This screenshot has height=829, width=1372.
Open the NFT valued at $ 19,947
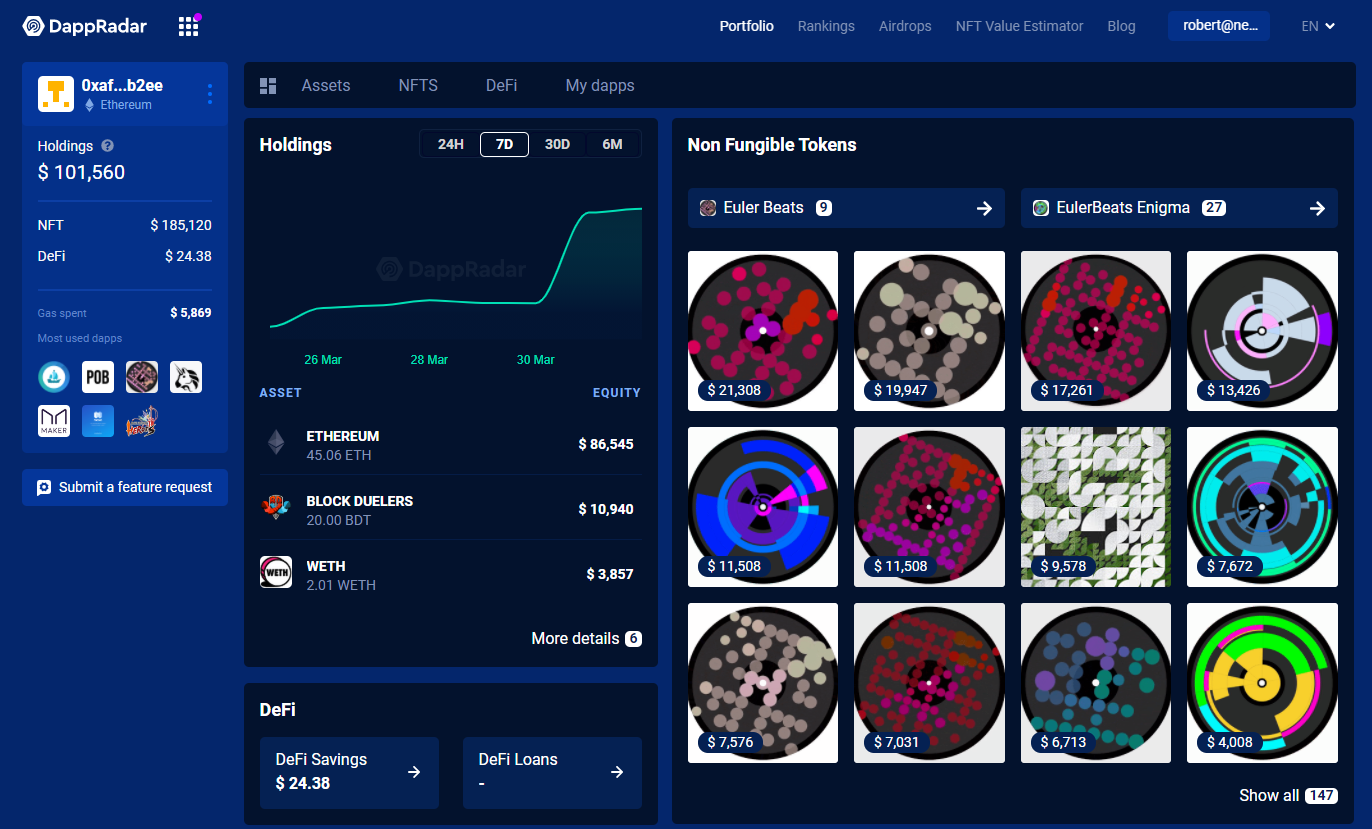(x=929, y=331)
